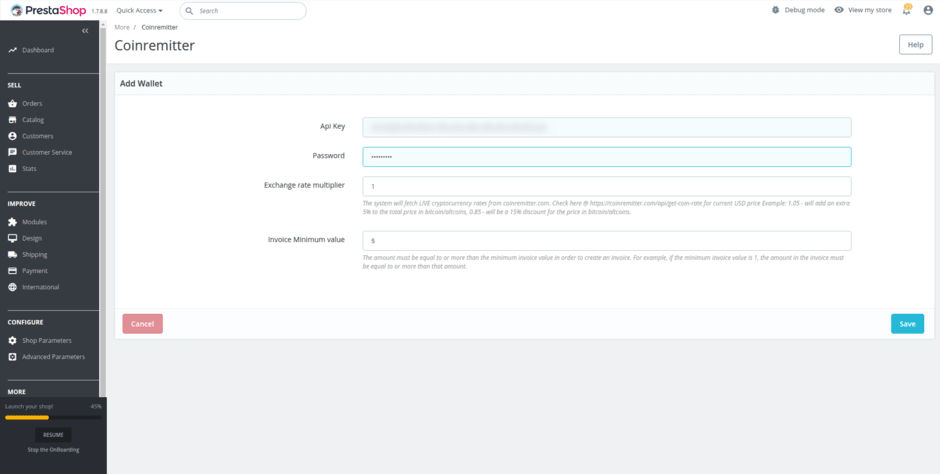Click the 1.7.8.8 version label
The image size is (940, 474).
99,11
